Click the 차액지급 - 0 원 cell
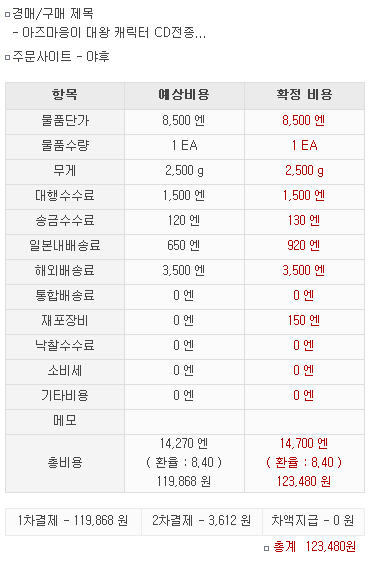Viewport: 376px width, 561px height. coord(313,521)
